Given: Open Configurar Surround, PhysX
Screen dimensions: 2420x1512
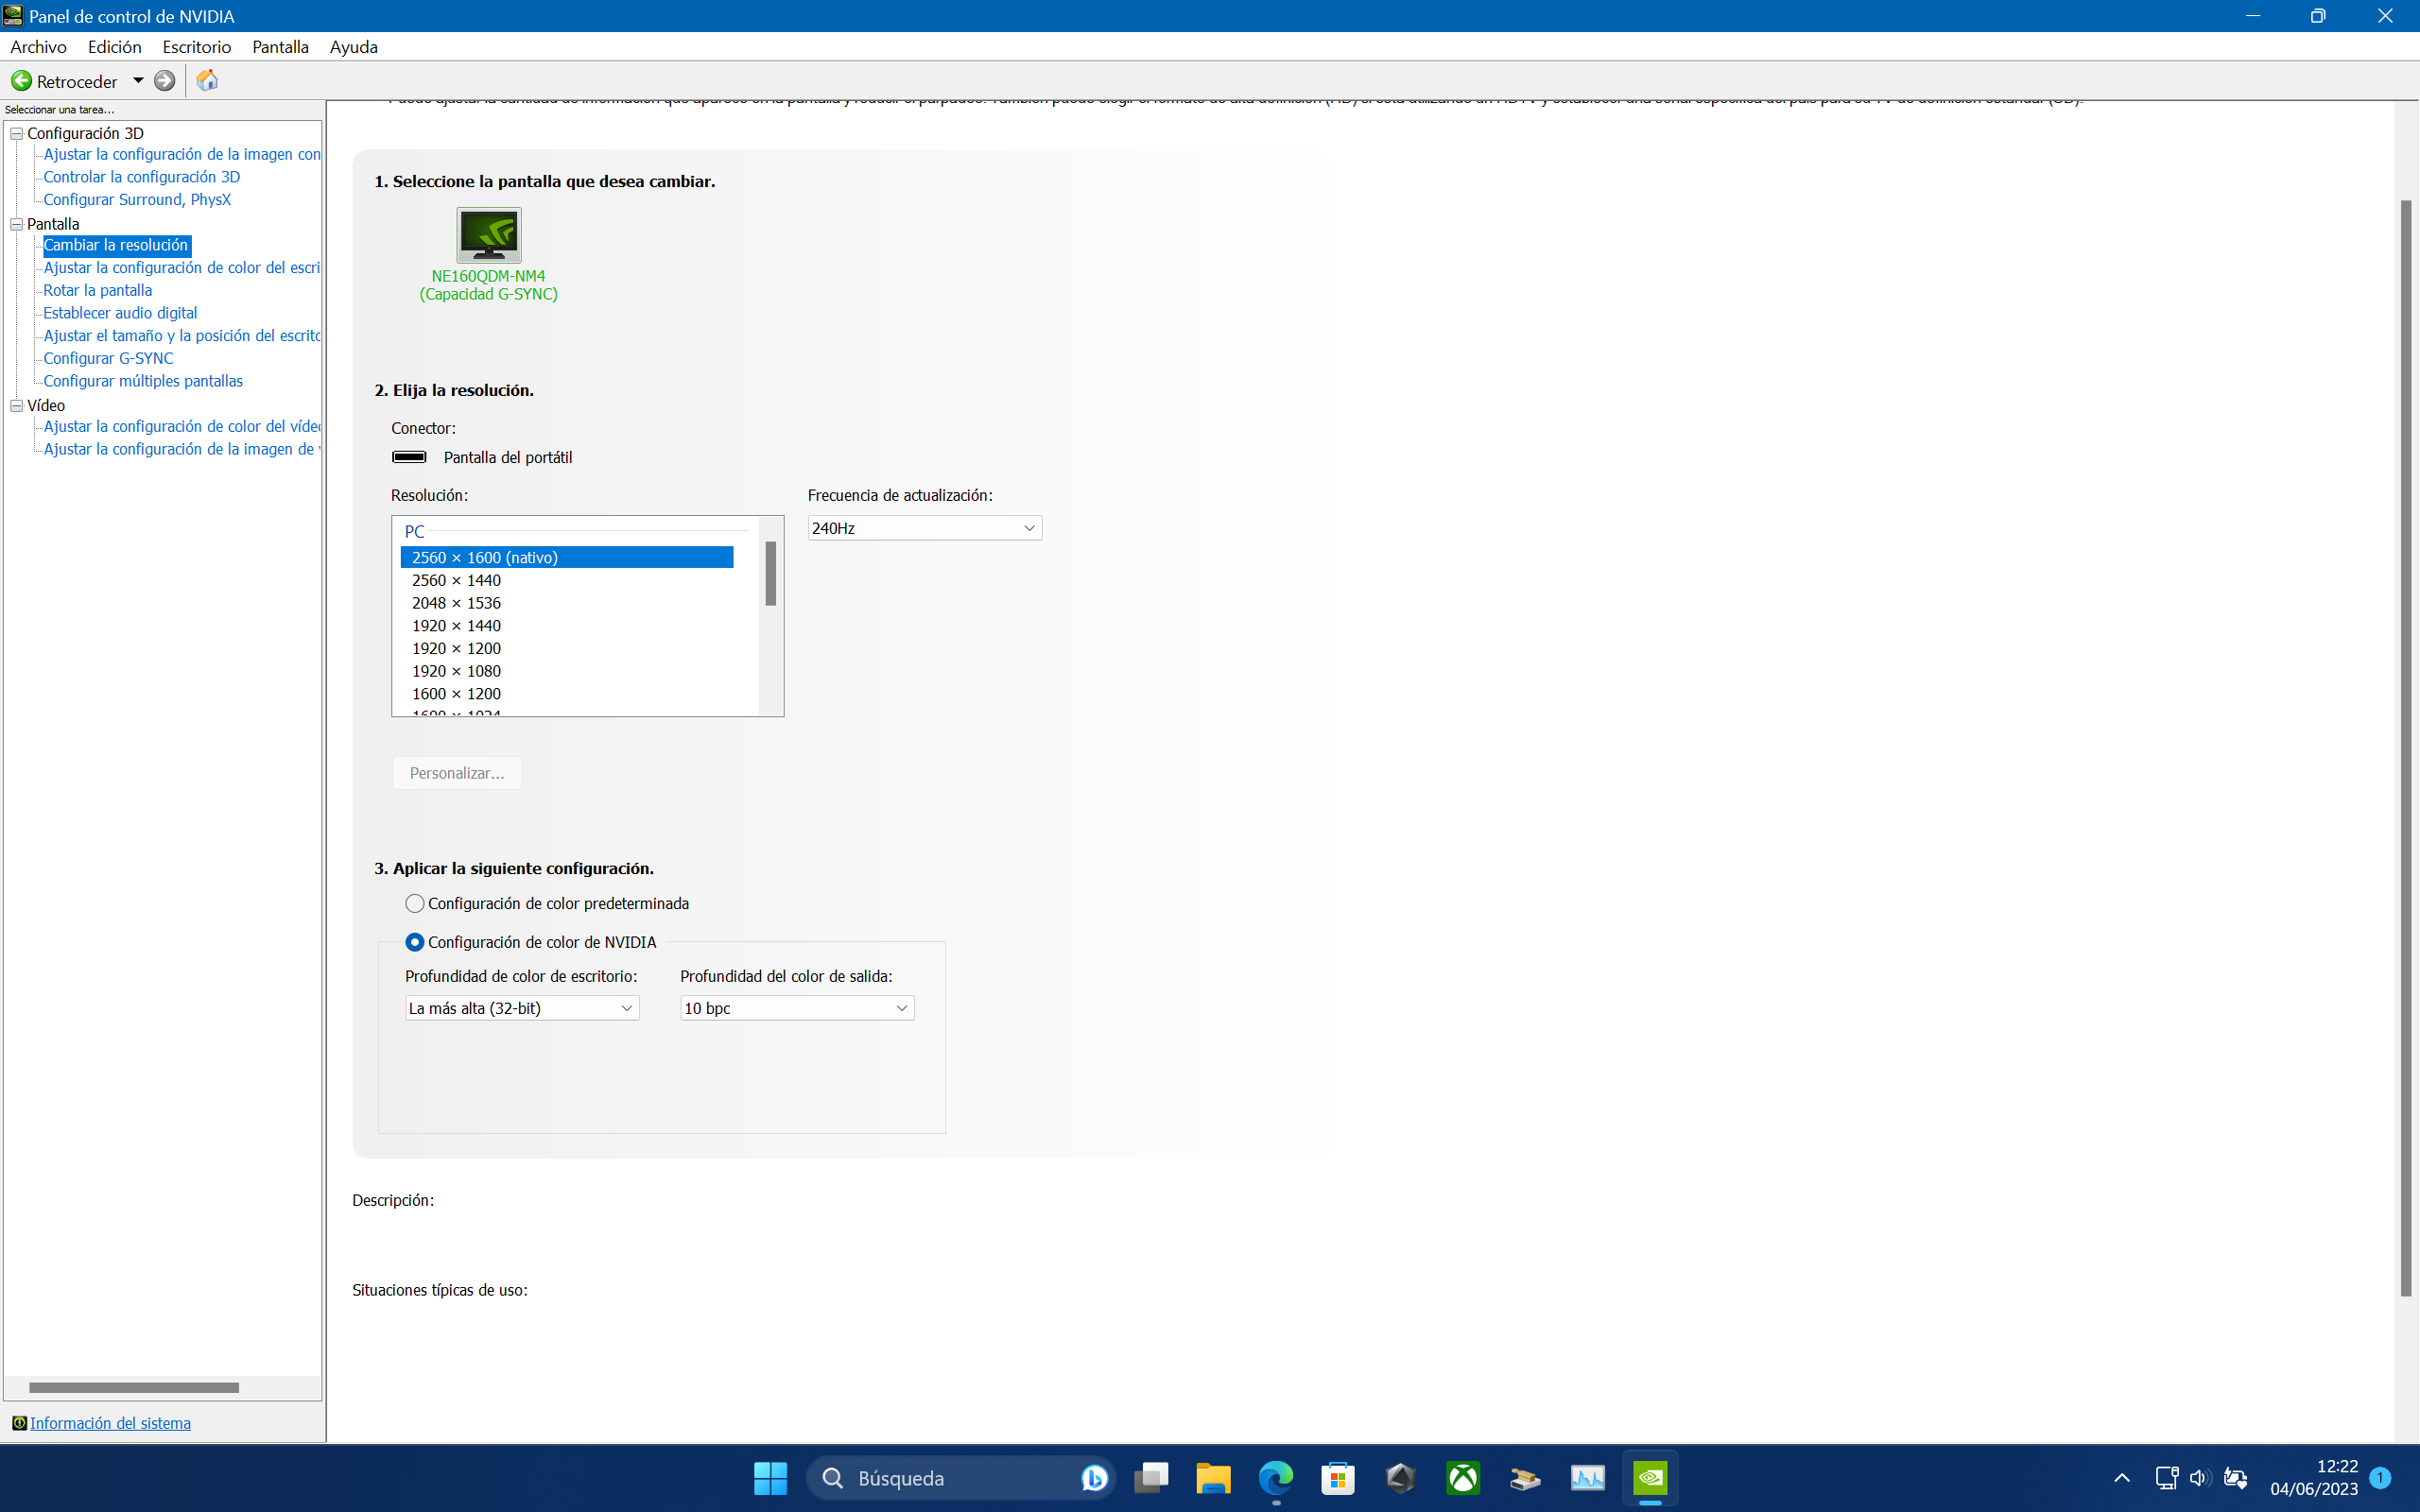Looking at the screenshot, I should [137, 200].
